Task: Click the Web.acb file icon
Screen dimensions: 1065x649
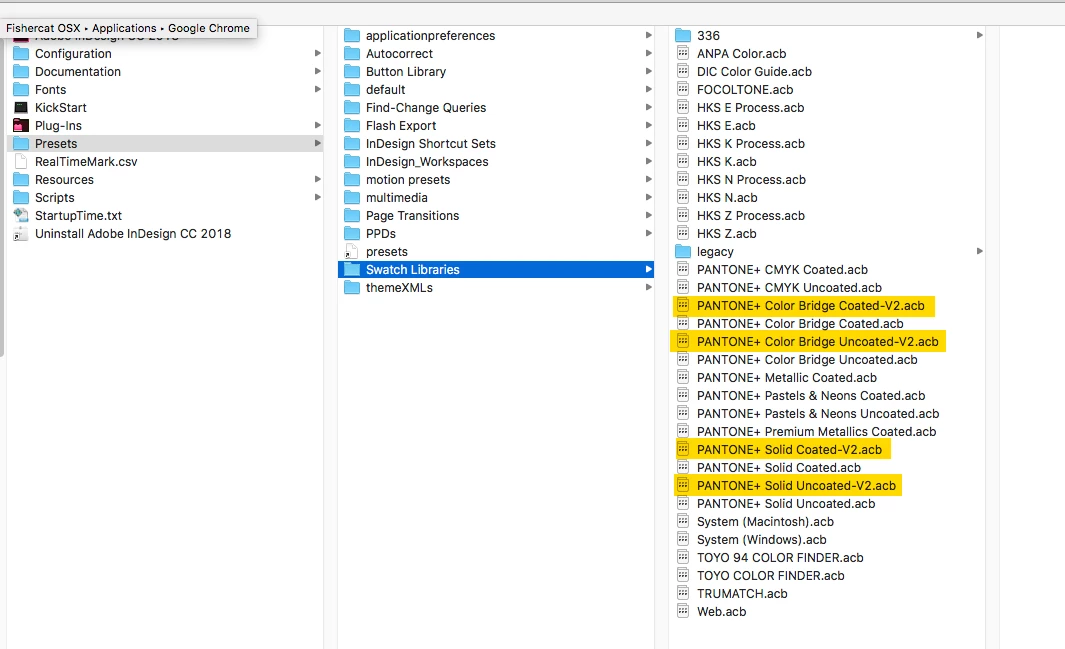Action: point(683,611)
